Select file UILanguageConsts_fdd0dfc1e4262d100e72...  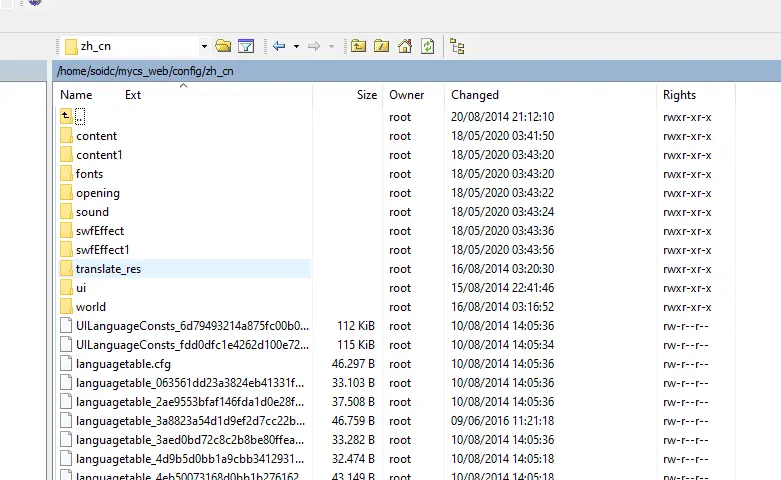(192, 345)
